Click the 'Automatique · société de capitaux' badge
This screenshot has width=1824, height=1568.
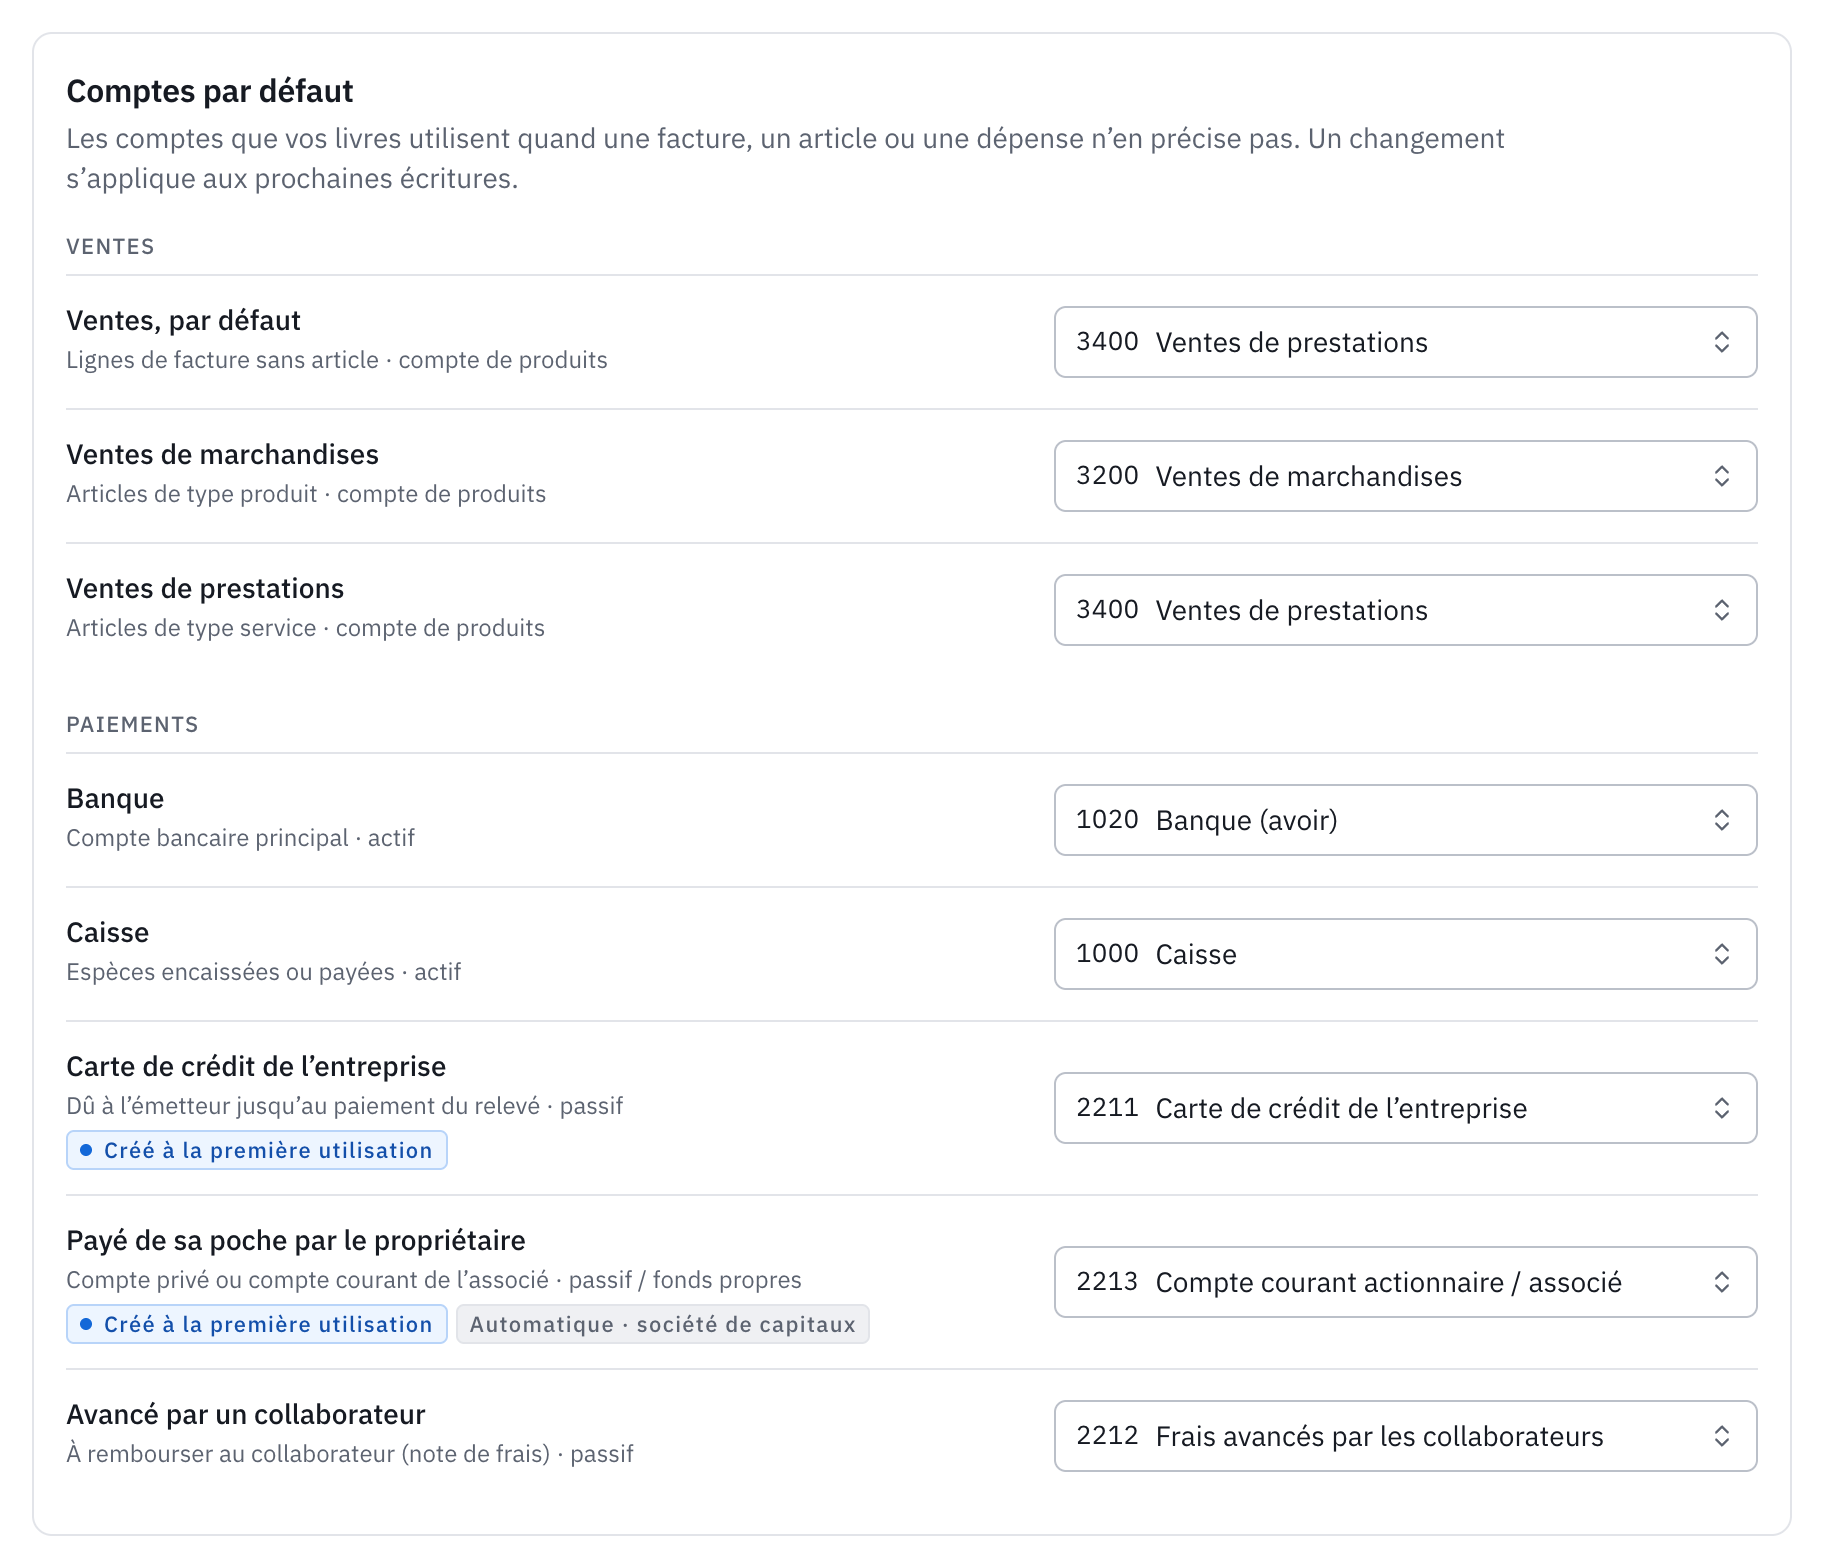(x=663, y=1324)
